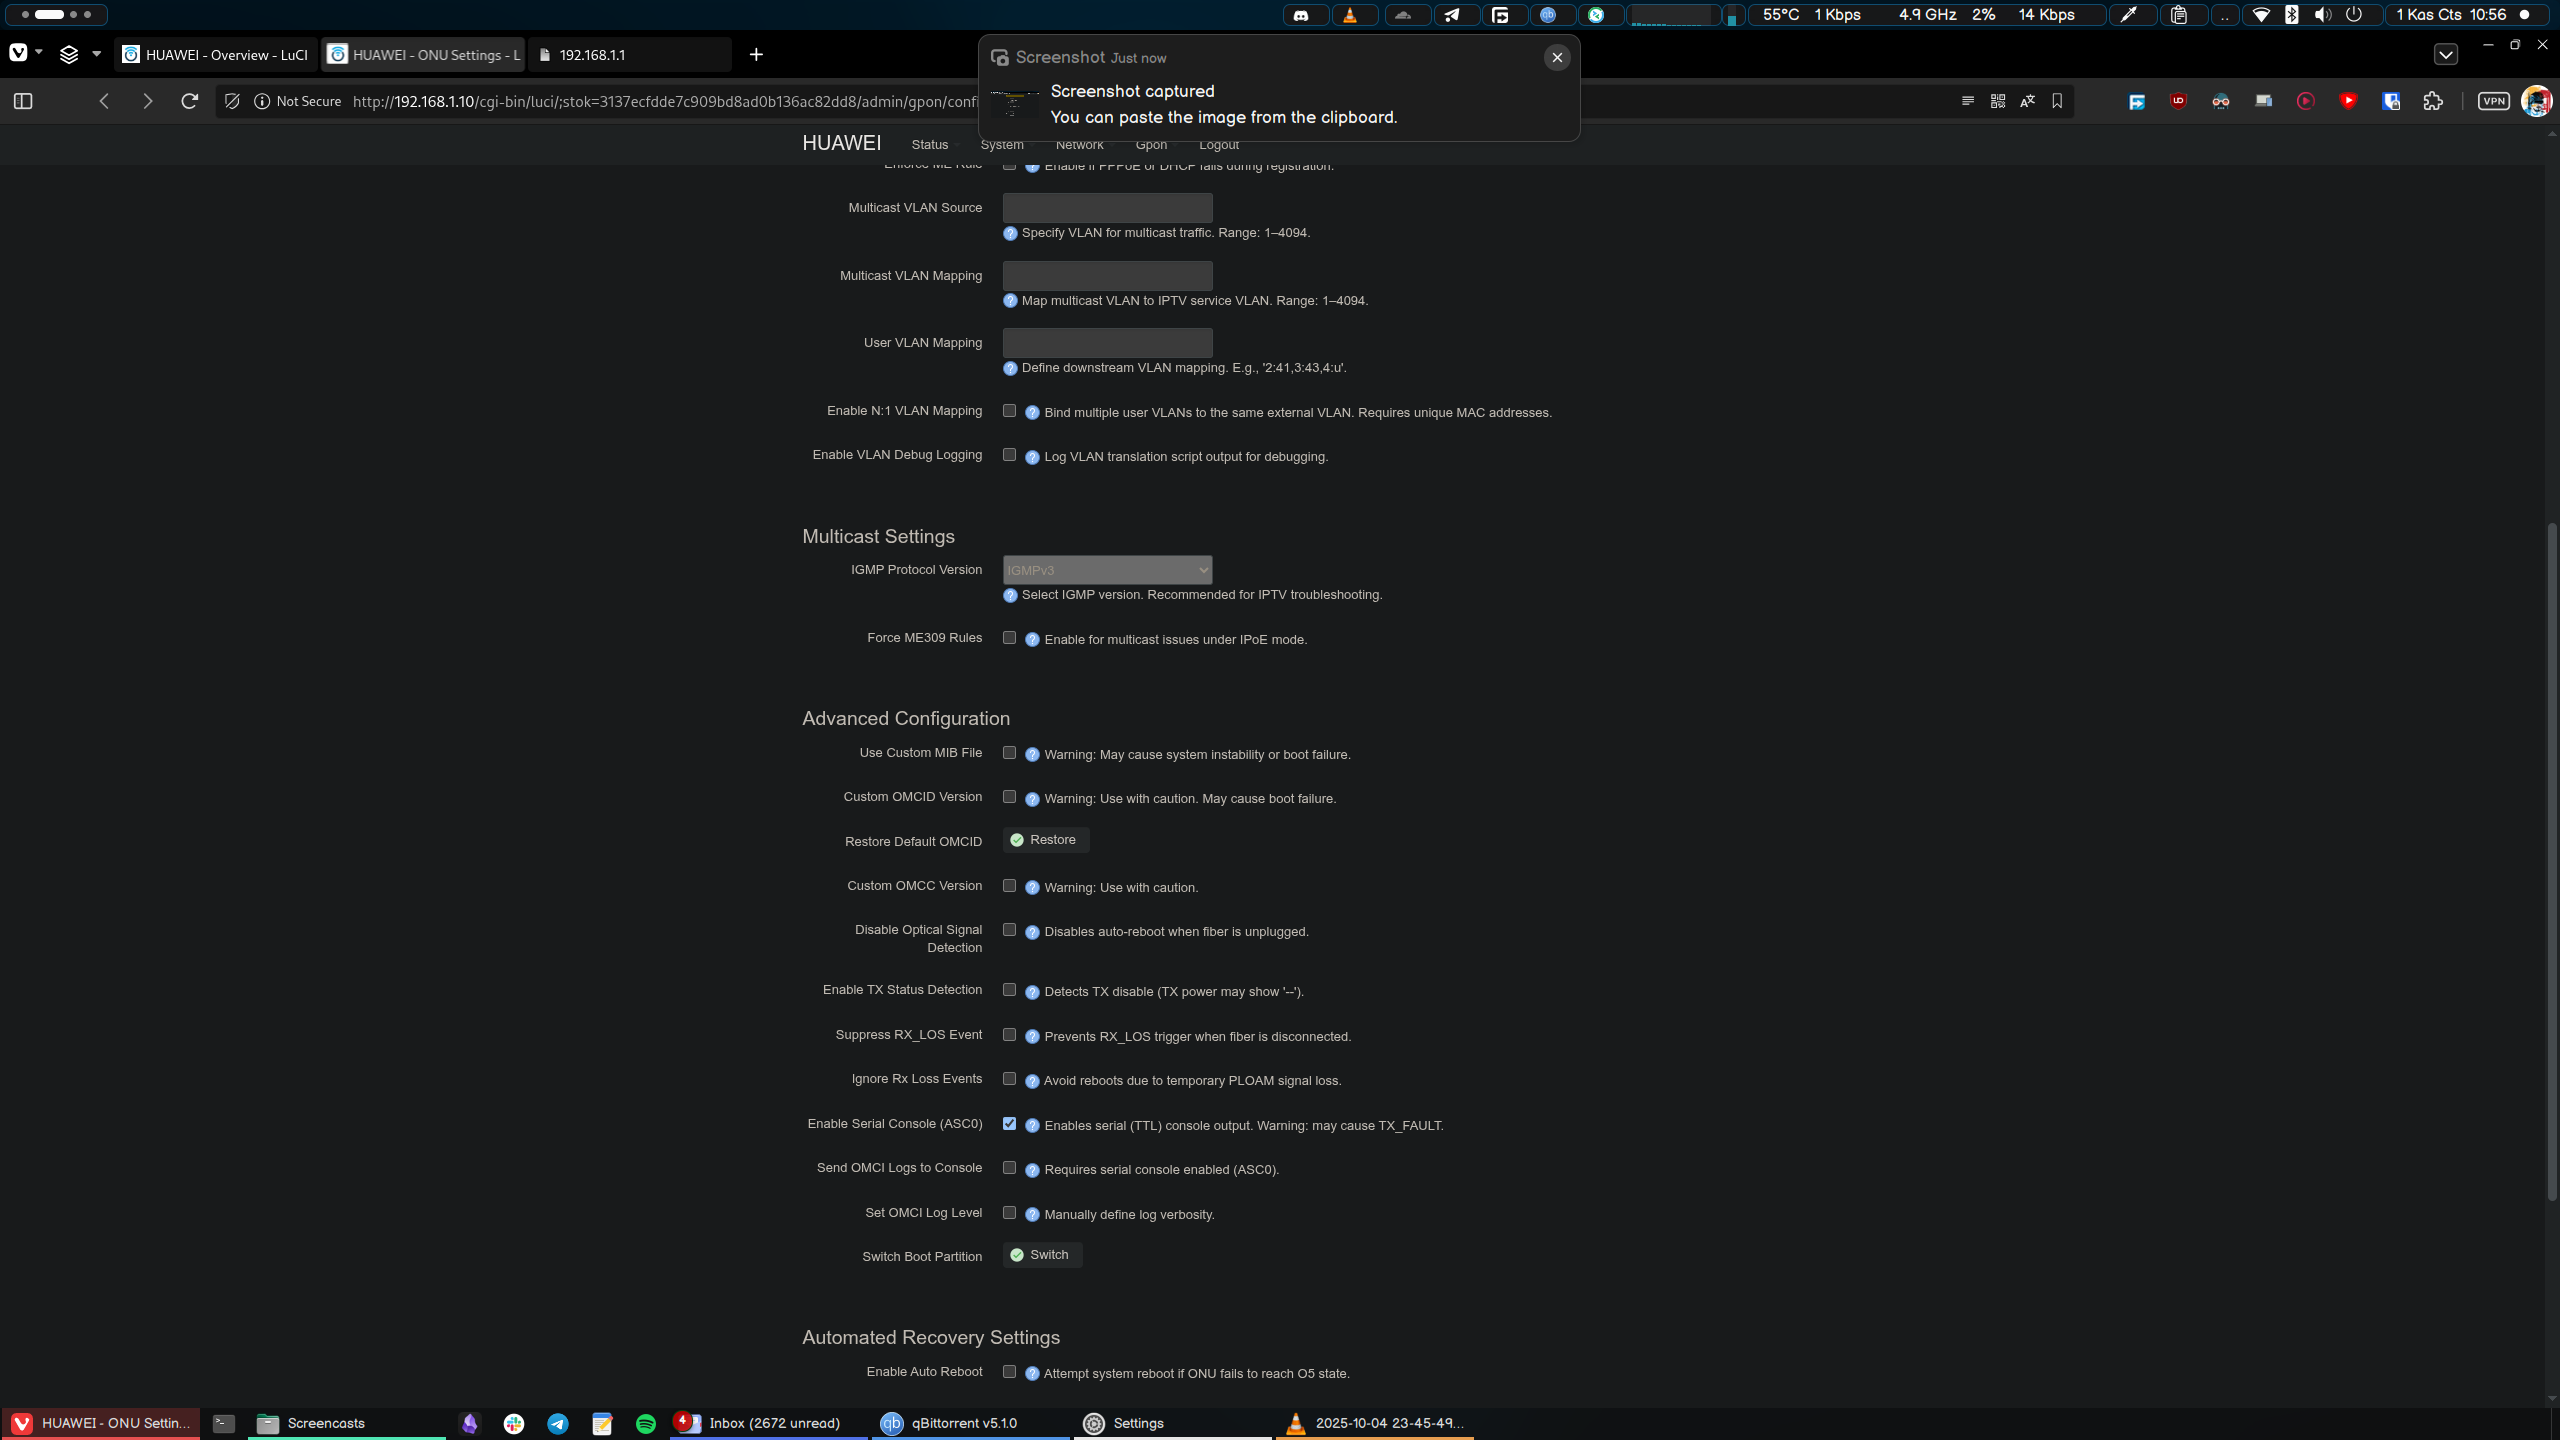Open terminal from the taskbar

click(224, 1423)
